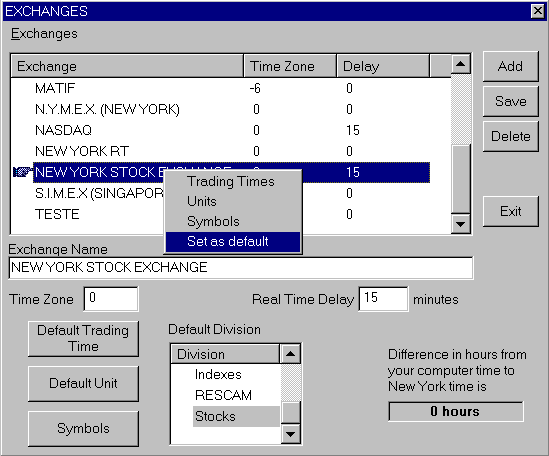Select NEW YORK STOCK EXCHANGE row

tap(231, 172)
